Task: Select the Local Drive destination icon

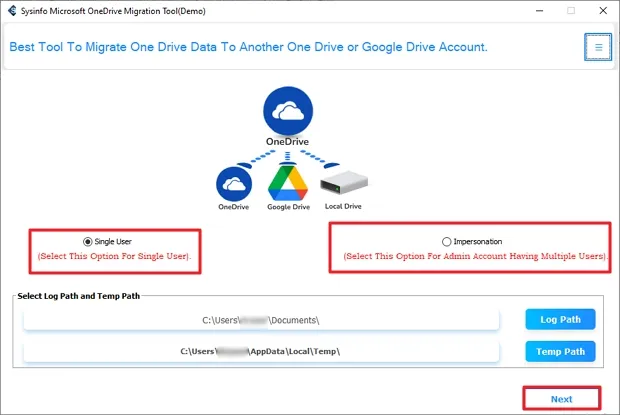Action: tap(344, 183)
